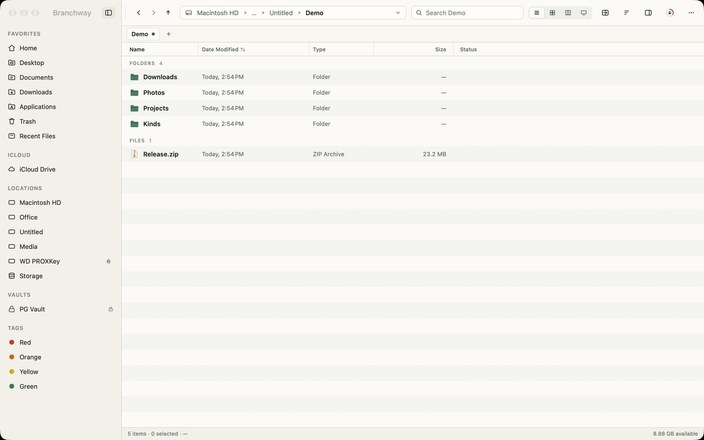Sort by Size column header

440,49
